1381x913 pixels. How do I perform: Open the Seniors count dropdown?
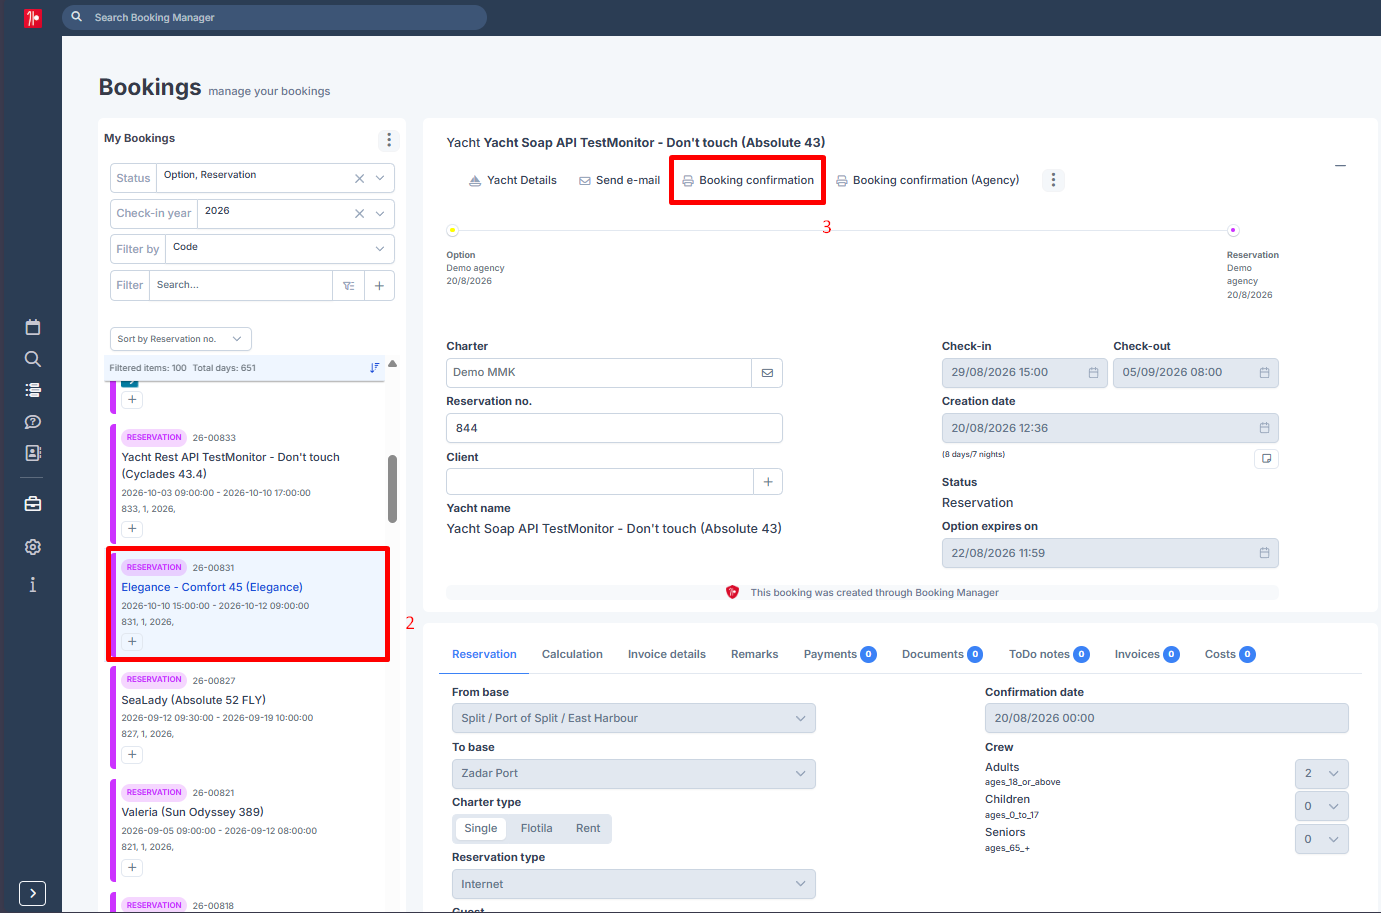pos(1321,839)
